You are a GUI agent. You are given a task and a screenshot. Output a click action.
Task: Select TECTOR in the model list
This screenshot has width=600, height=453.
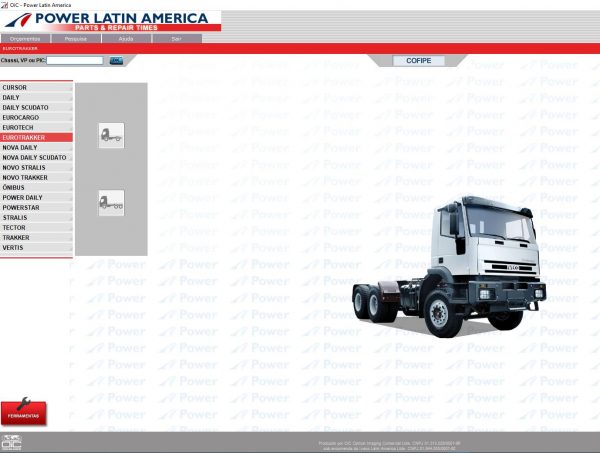(36, 228)
